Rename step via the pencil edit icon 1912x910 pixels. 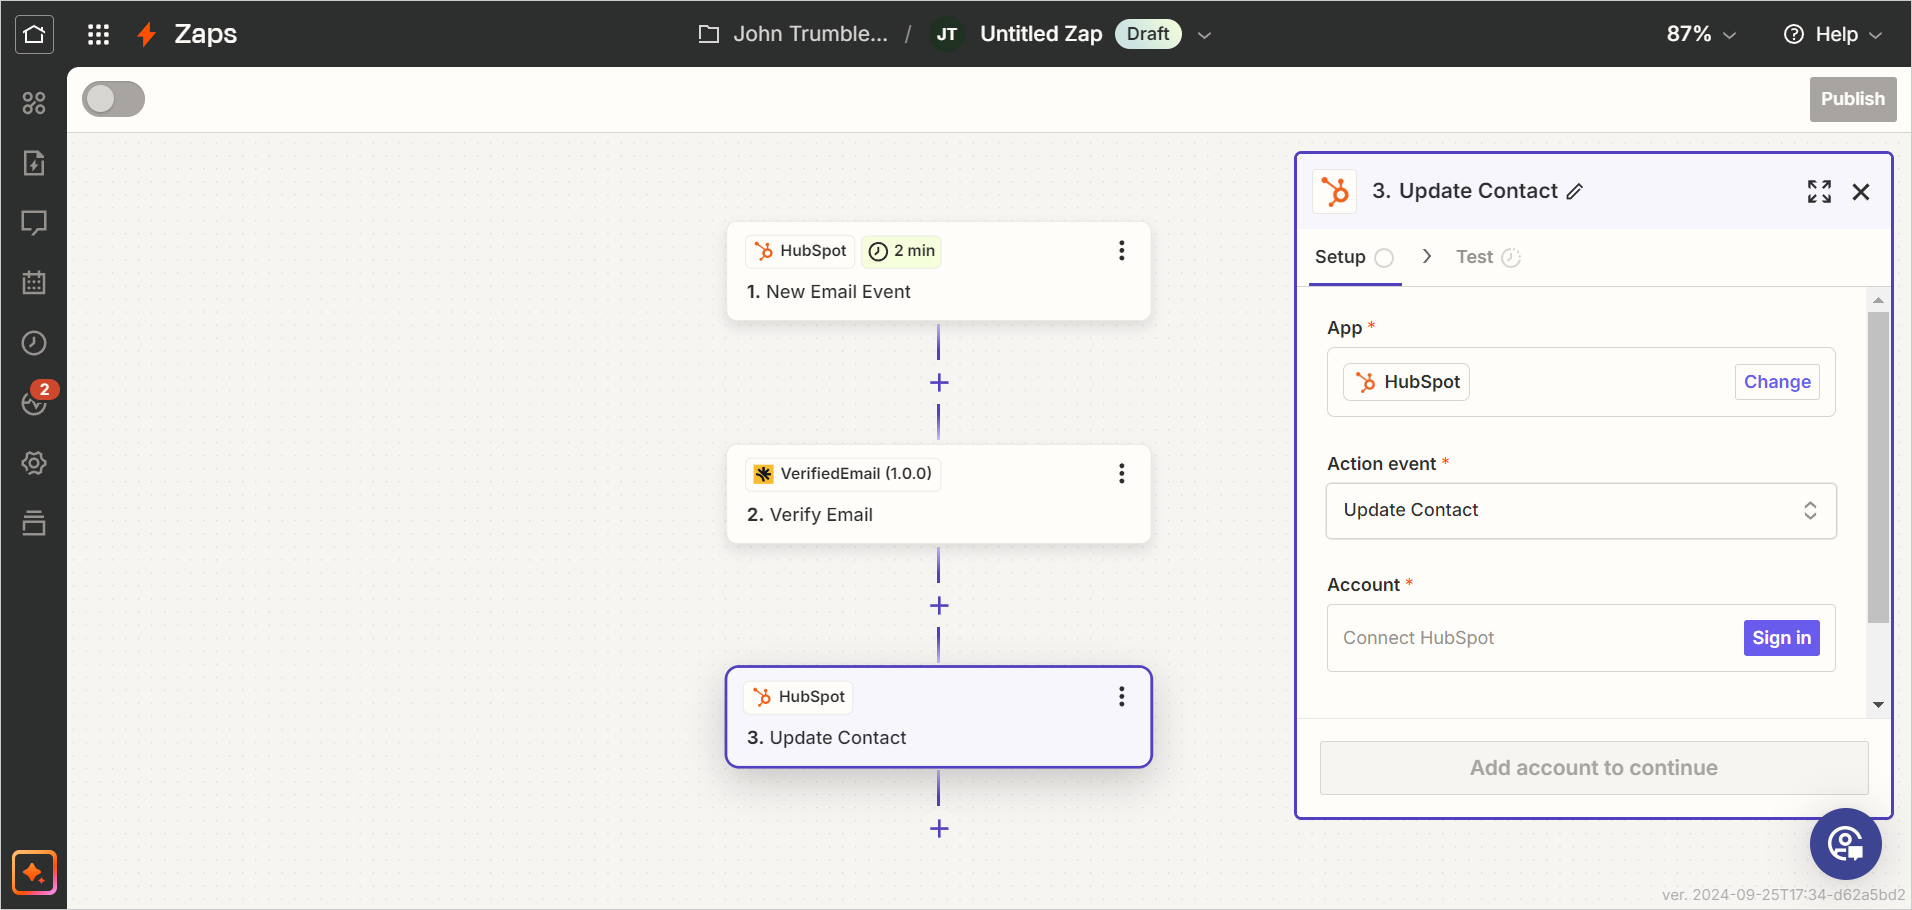click(x=1575, y=192)
